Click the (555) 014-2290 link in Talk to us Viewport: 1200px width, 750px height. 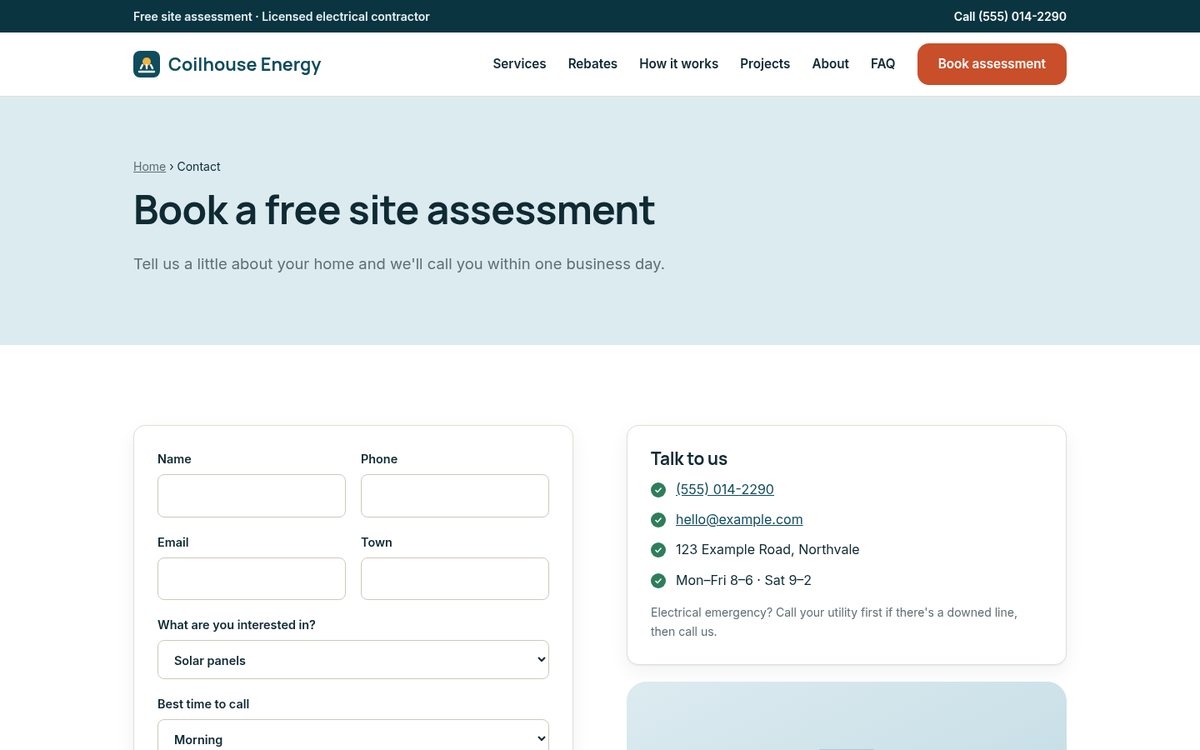tap(725, 489)
